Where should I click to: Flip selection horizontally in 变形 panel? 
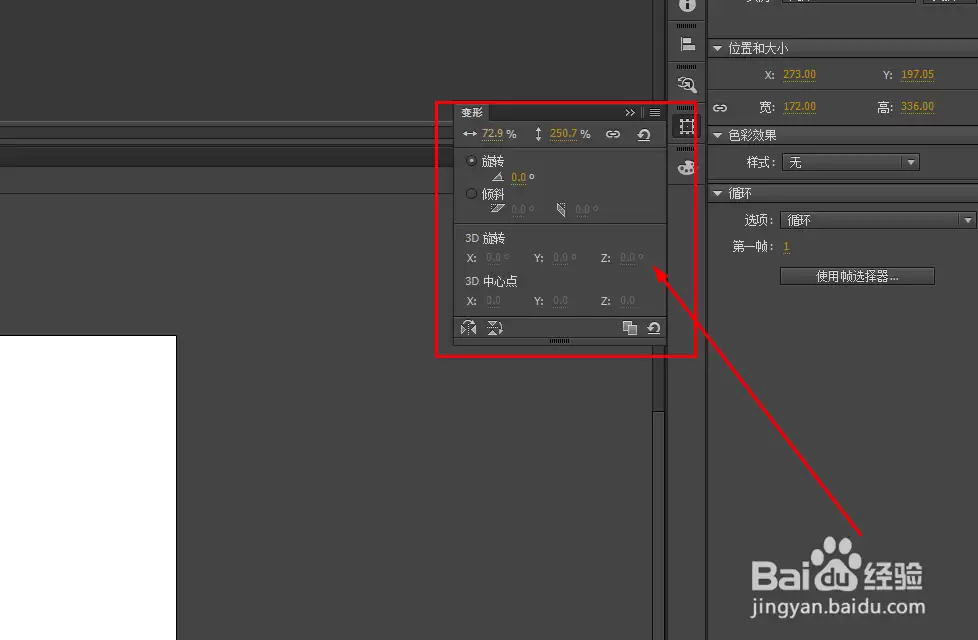[468, 327]
